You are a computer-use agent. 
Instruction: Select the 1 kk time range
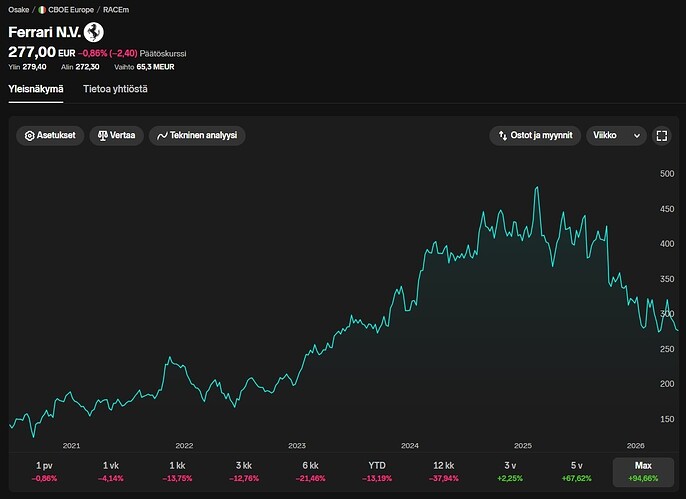[177, 471]
